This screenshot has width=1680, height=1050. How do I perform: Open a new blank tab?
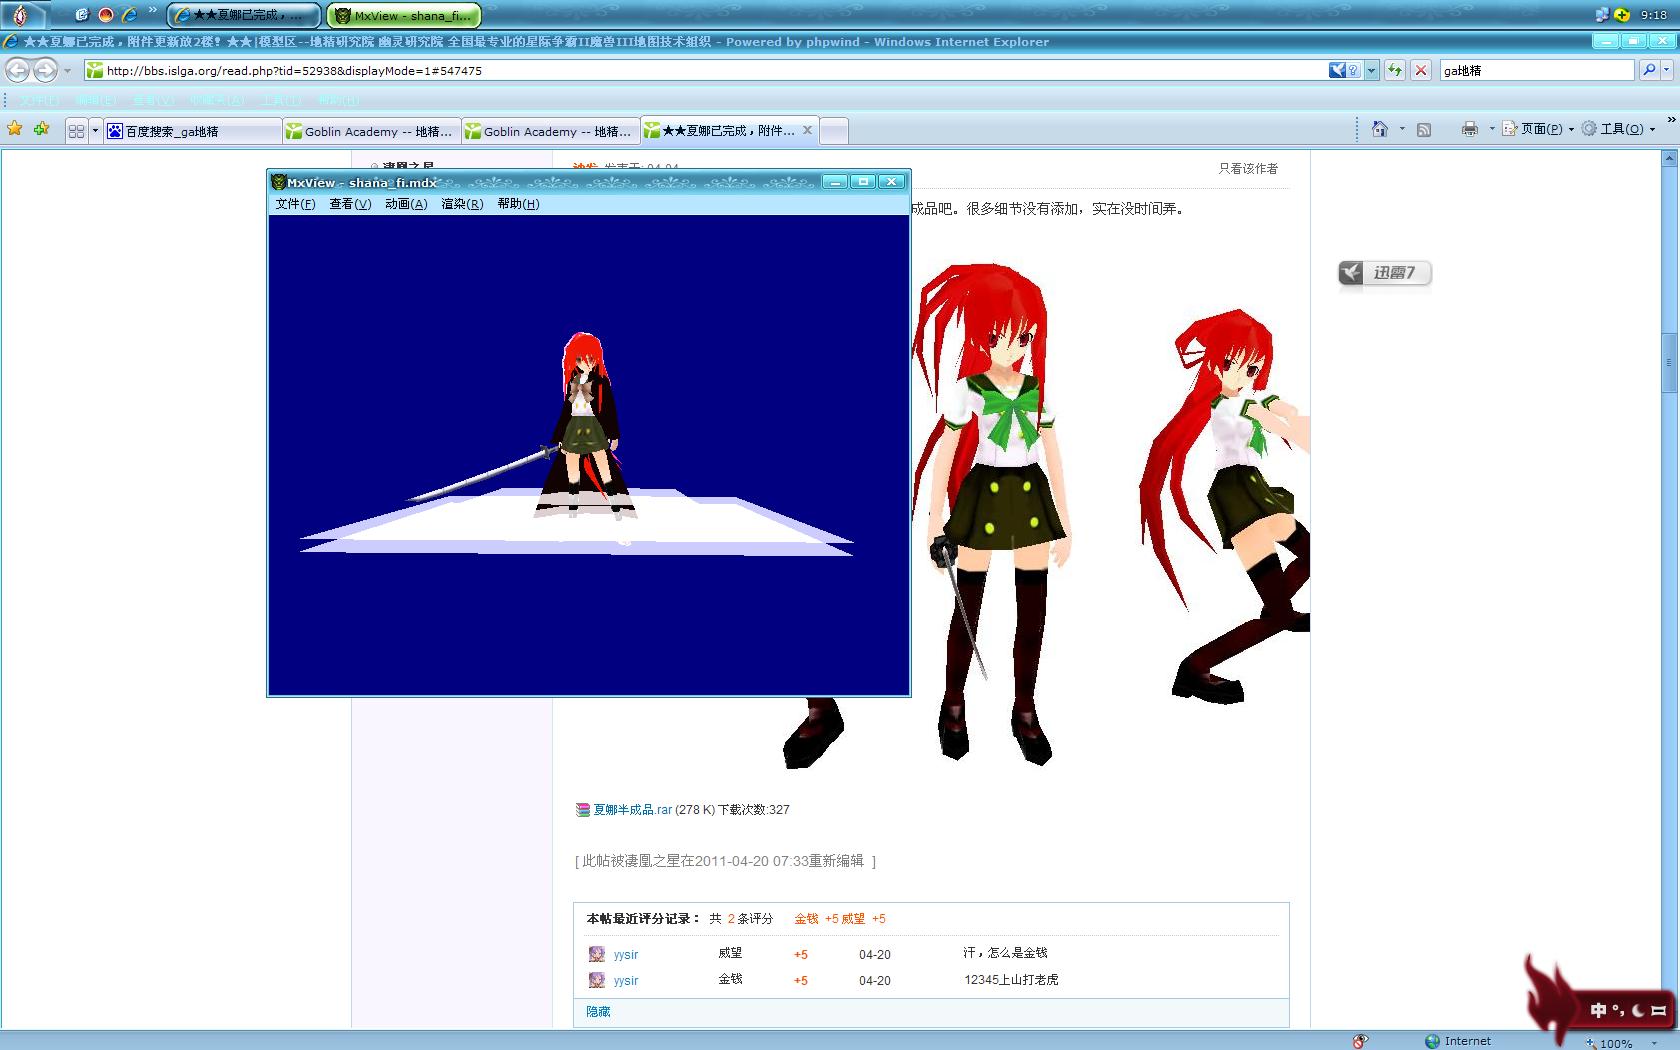pos(834,131)
